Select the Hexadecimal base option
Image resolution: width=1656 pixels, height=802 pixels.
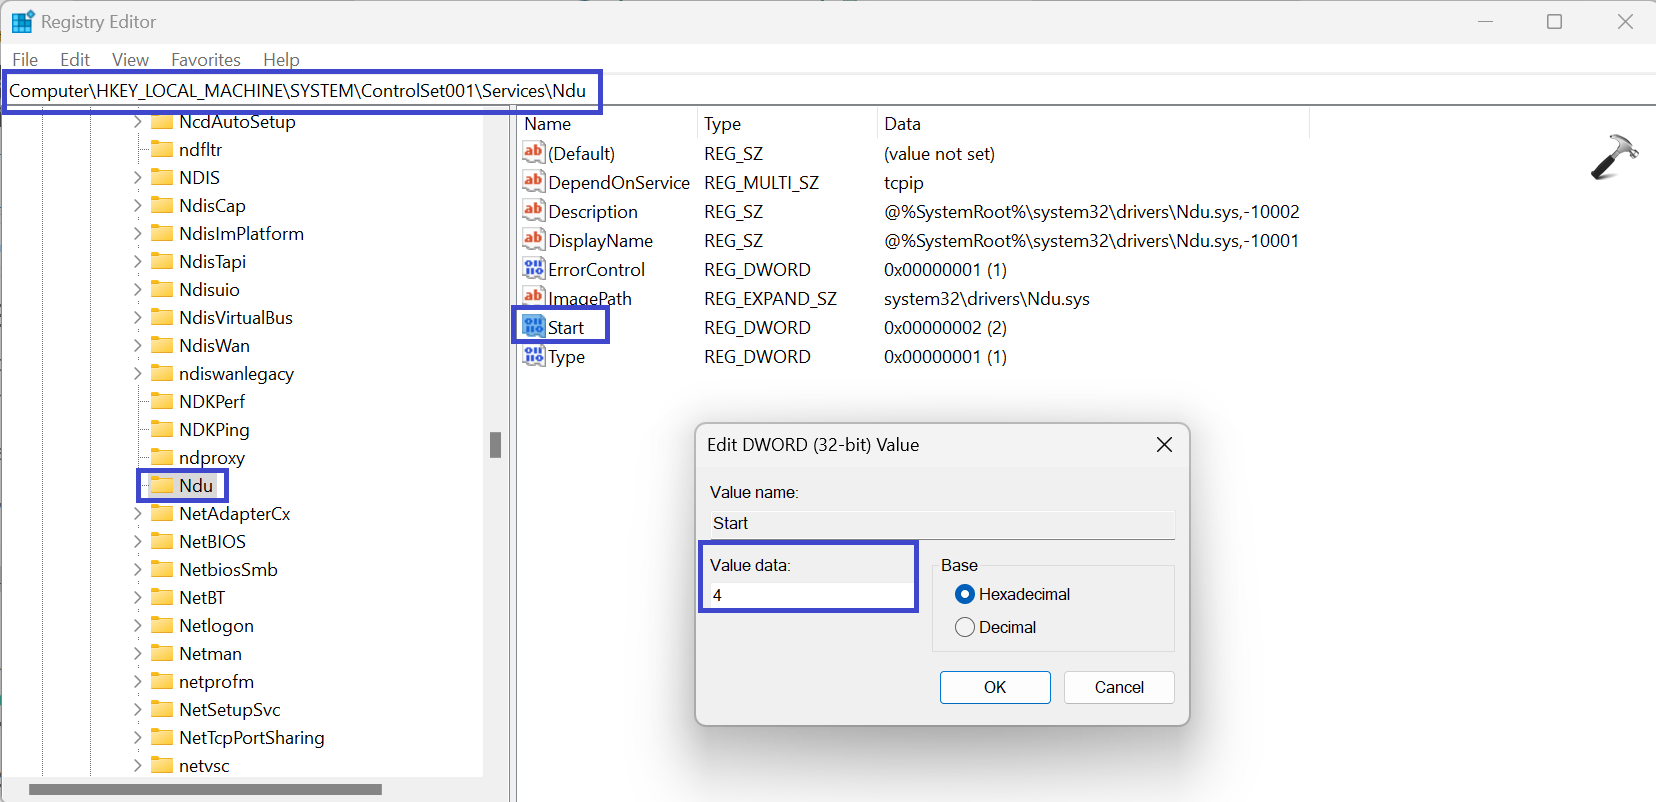click(965, 594)
